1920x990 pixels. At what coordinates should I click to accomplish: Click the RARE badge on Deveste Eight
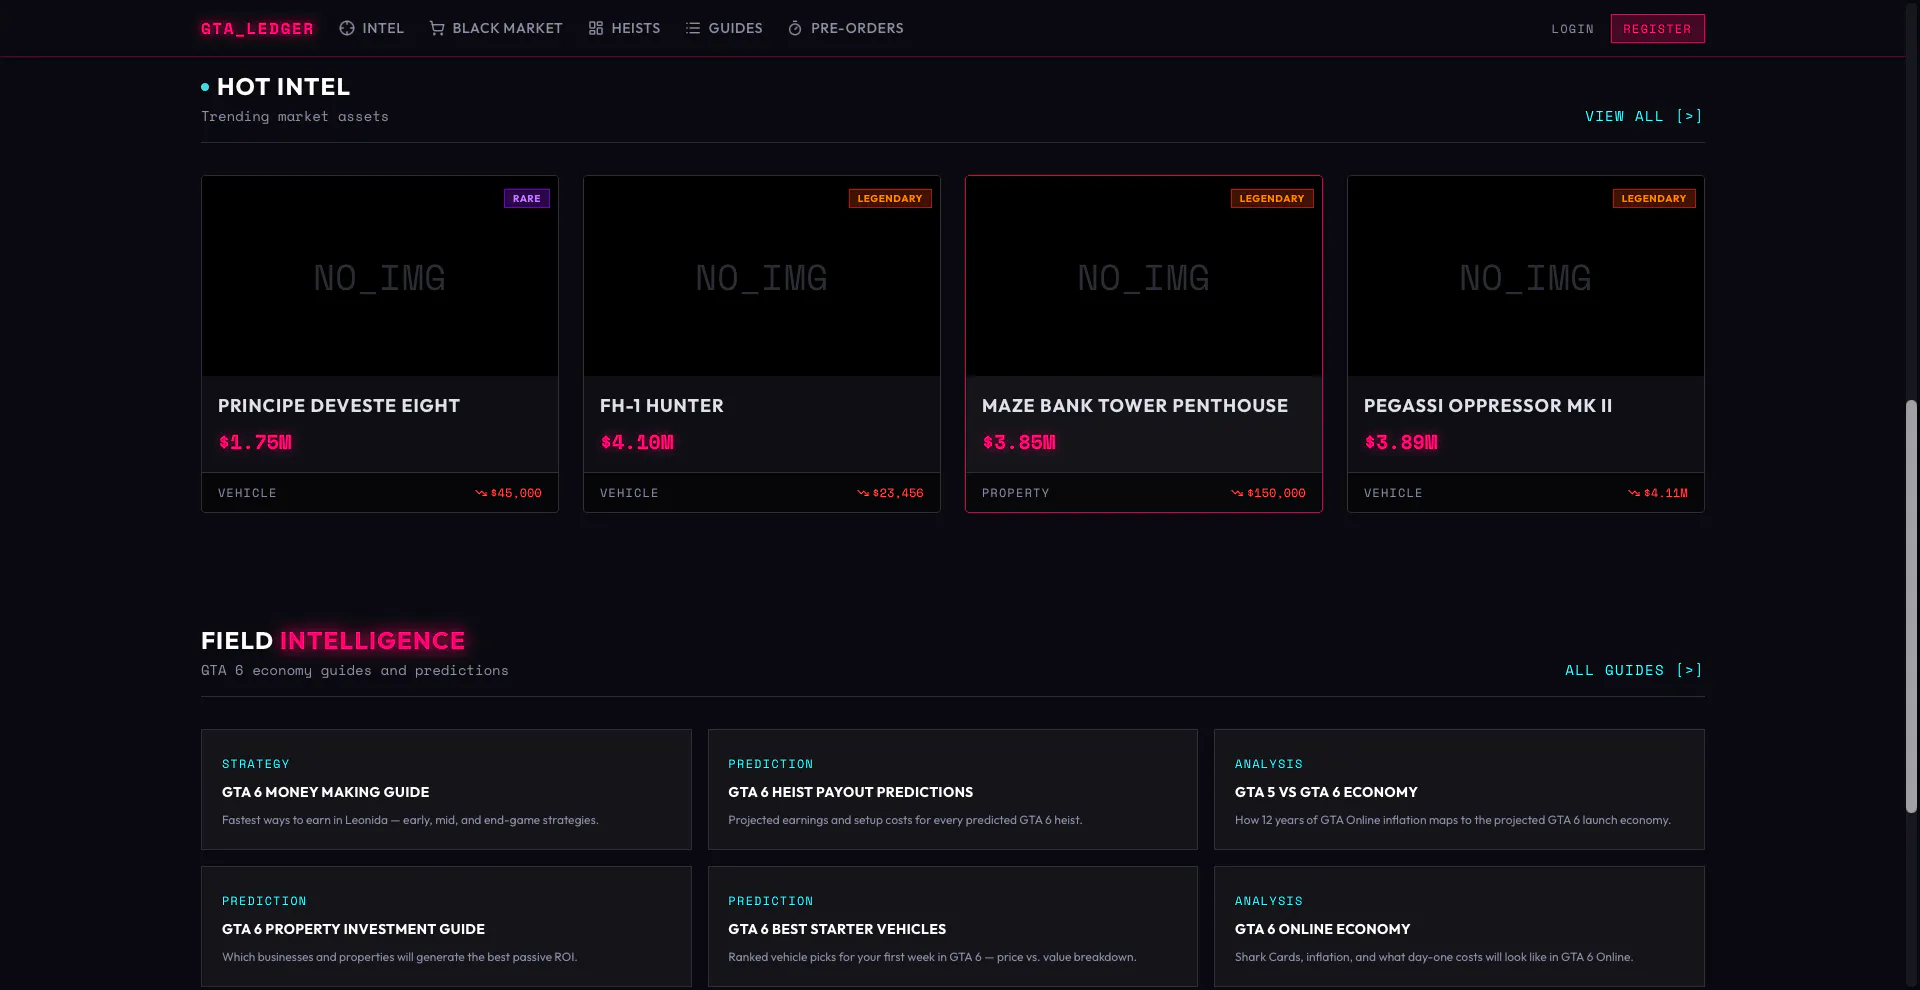coord(527,198)
